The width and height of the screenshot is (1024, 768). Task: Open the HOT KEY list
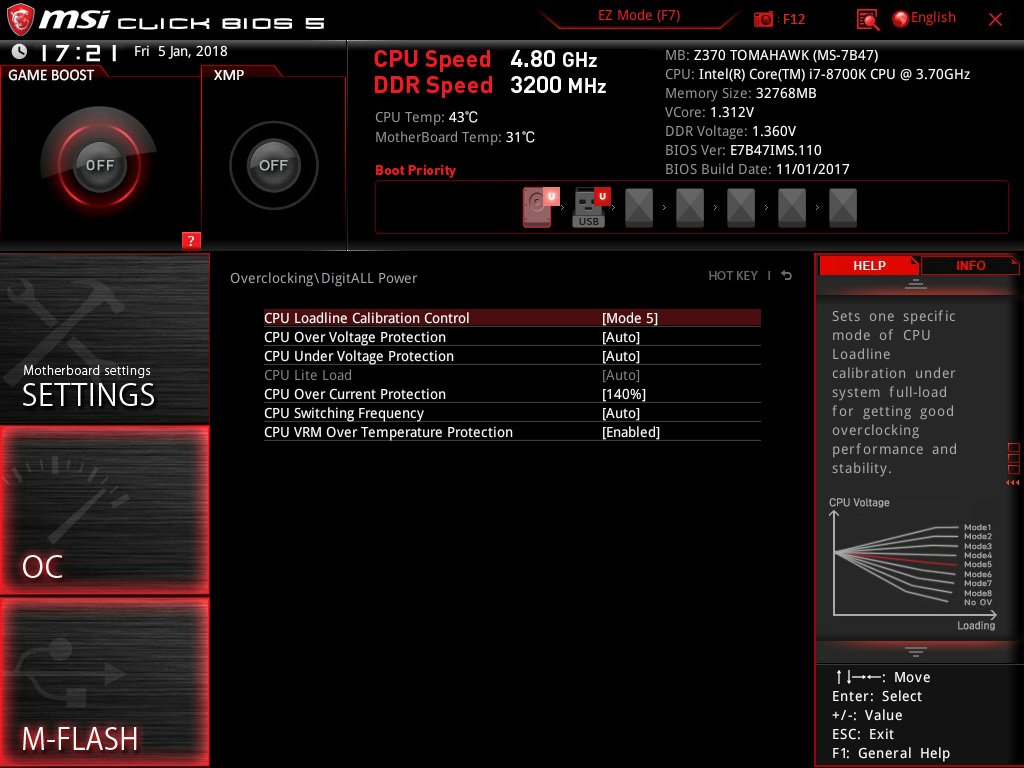(733, 276)
